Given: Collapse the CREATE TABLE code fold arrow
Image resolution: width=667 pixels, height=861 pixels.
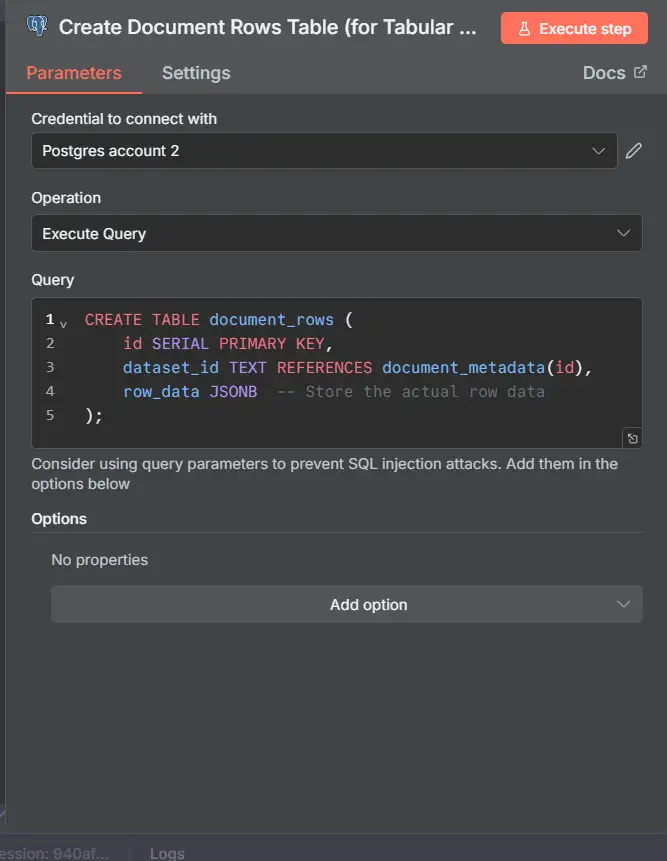Looking at the screenshot, I should (x=64, y=322).
